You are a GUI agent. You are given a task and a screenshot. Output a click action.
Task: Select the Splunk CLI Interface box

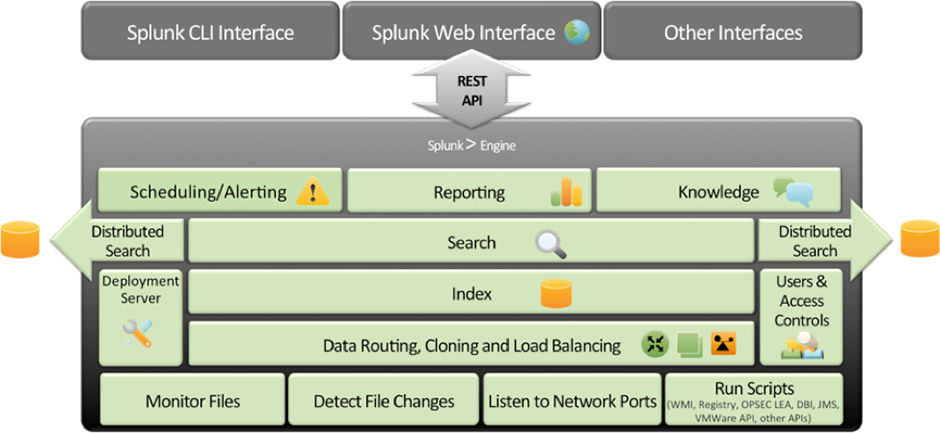coord(210,31)
